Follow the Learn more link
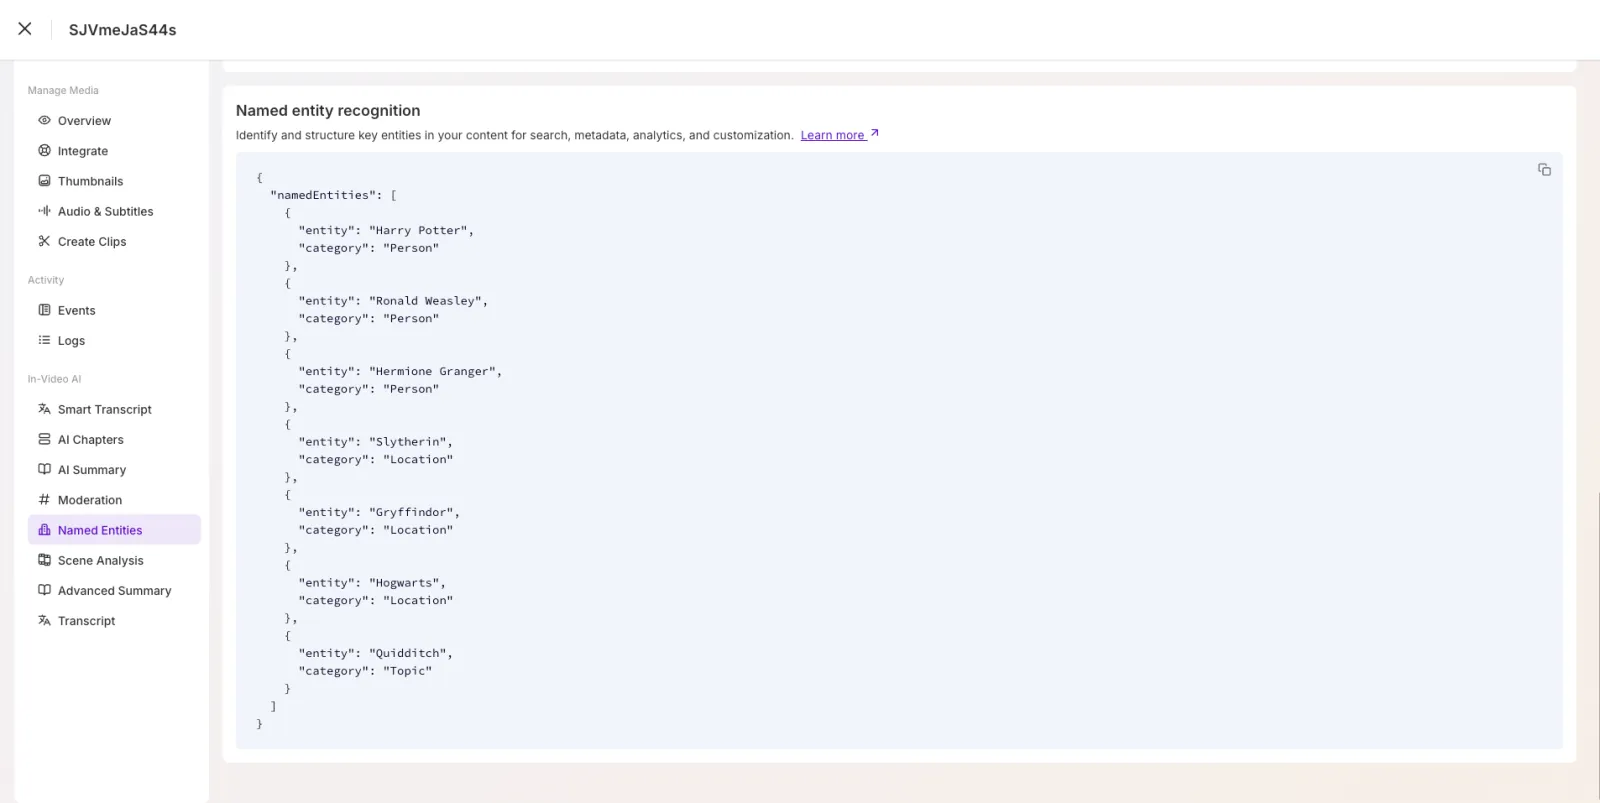Screen dimensions: 1600x803 pos(840,135)
